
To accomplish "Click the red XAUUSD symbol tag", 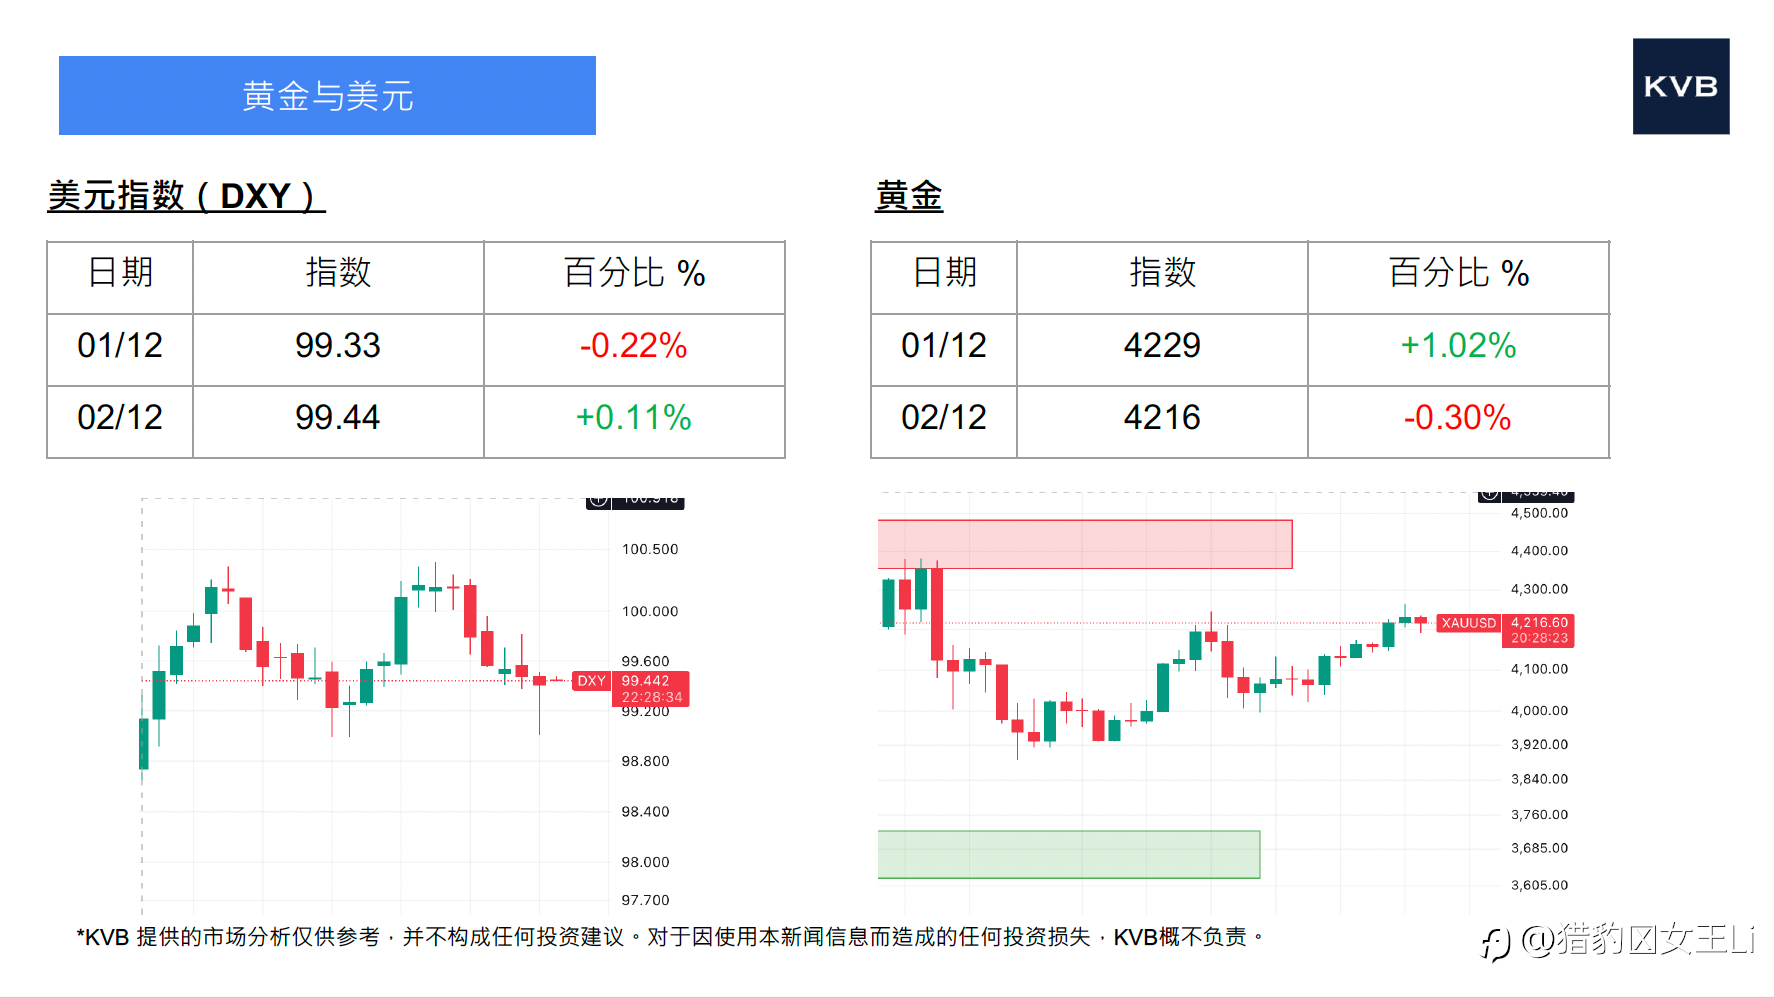I will point(1468,623).
